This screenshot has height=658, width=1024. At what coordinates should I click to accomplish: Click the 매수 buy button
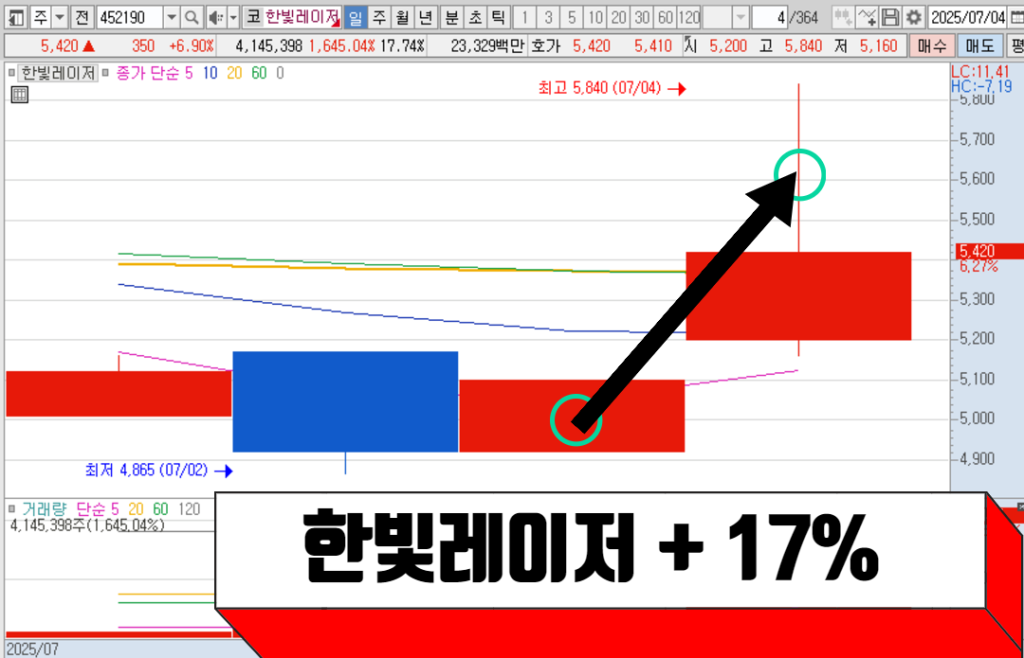[x=931, y=46]
